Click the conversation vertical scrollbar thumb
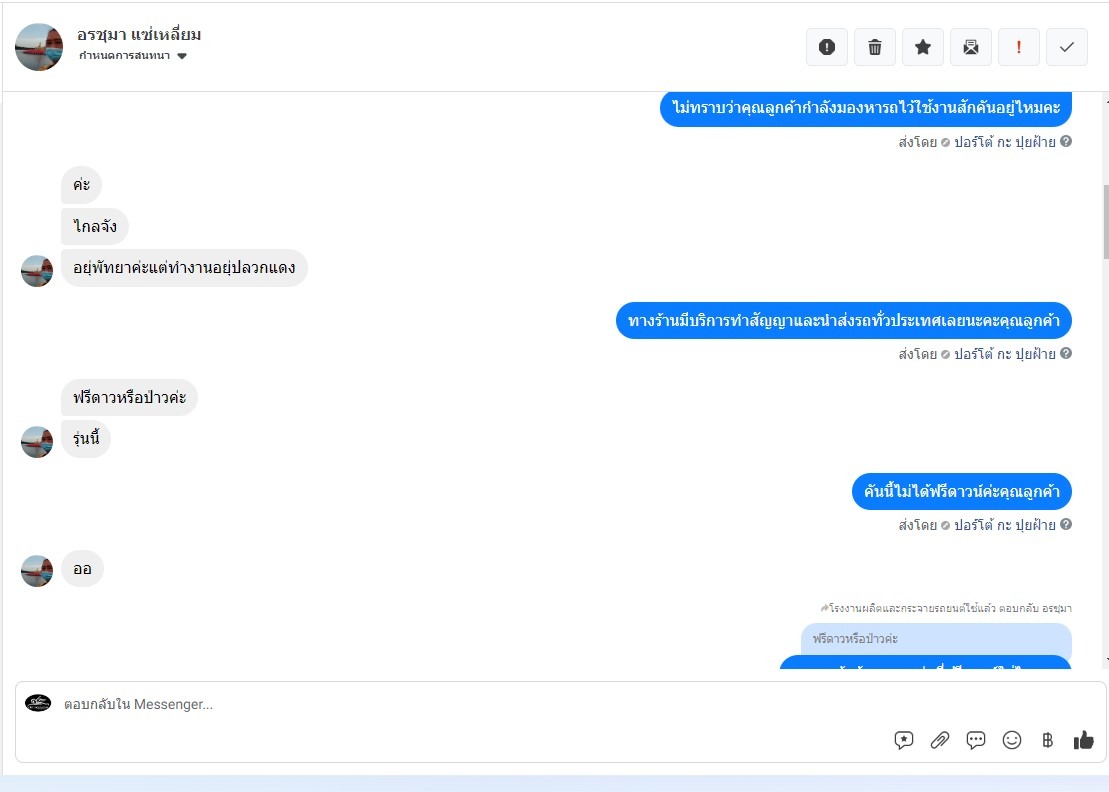 (x=1105, y=222)
